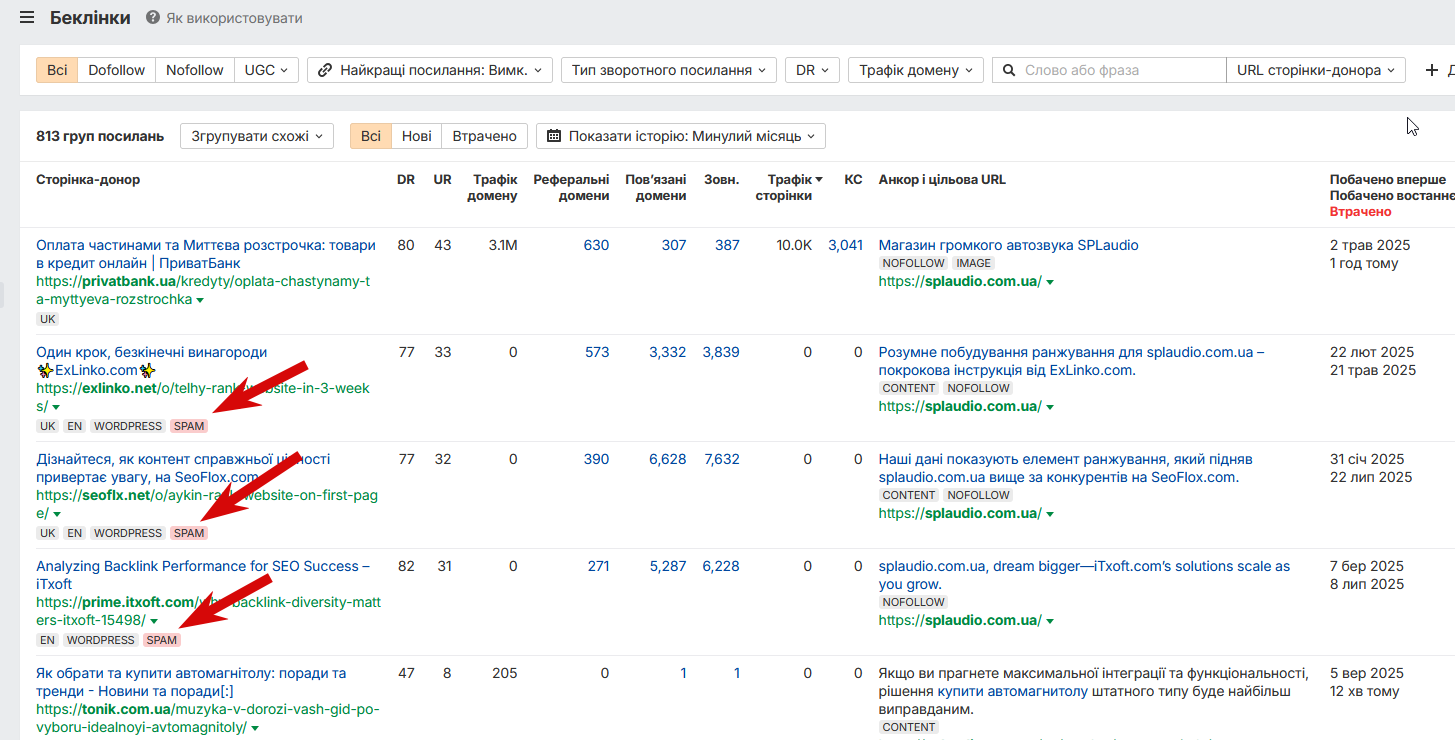This screenshot has height=740, width=1455.
Task: Select the Dofollow link type filter
Action: pyautogui.click(x=116, y=70)
